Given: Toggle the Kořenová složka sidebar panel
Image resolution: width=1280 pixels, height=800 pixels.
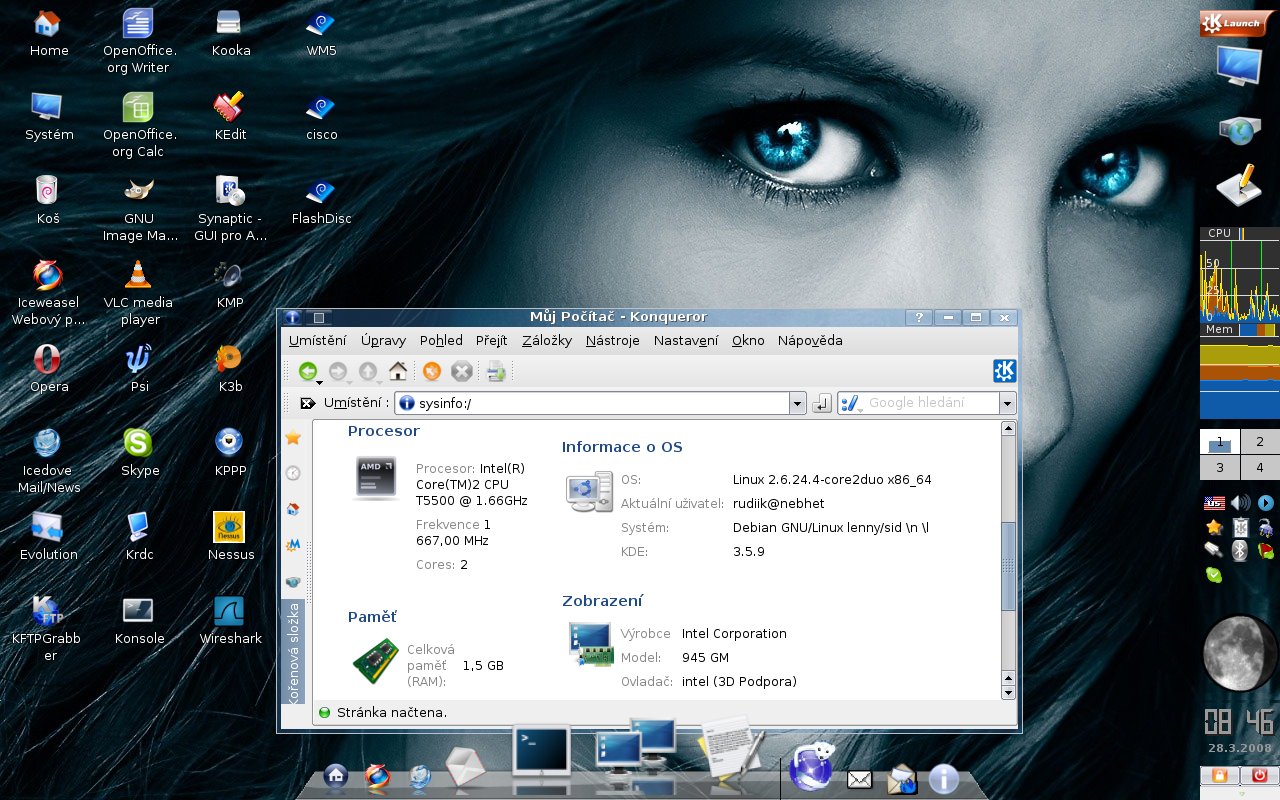Looking at the screenshot, I should (x=293, y=652).
